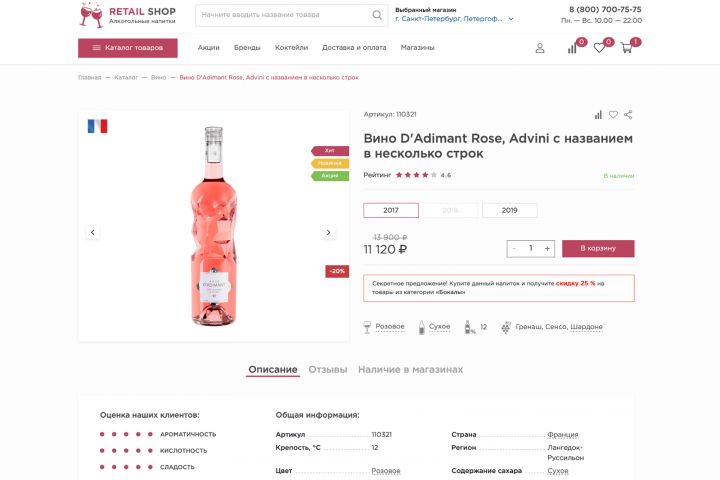Select the 2017 vintage option
Viewport: 720px width, 480px height.
pos(391,210)
